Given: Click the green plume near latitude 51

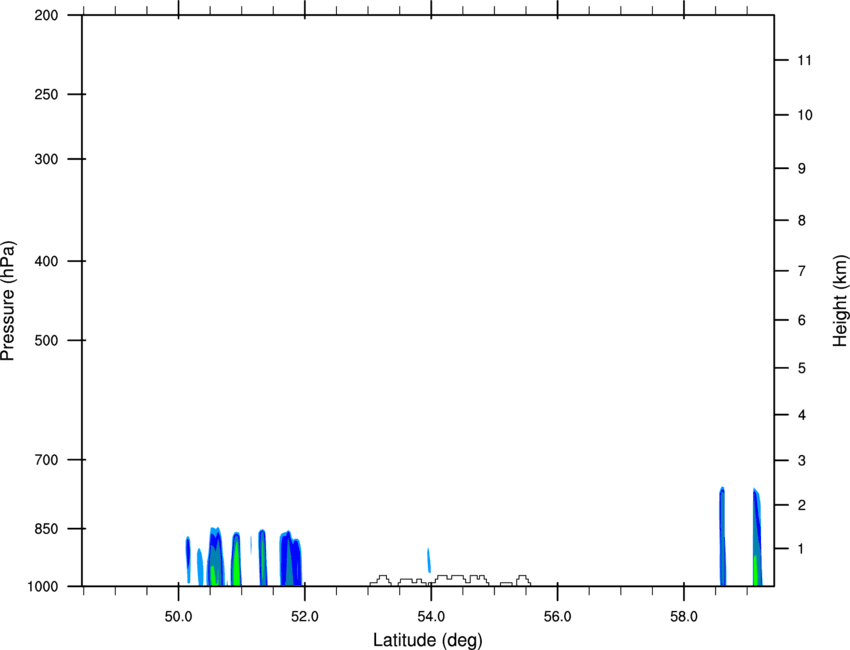Looking at the screenshot, I should 236,561.
